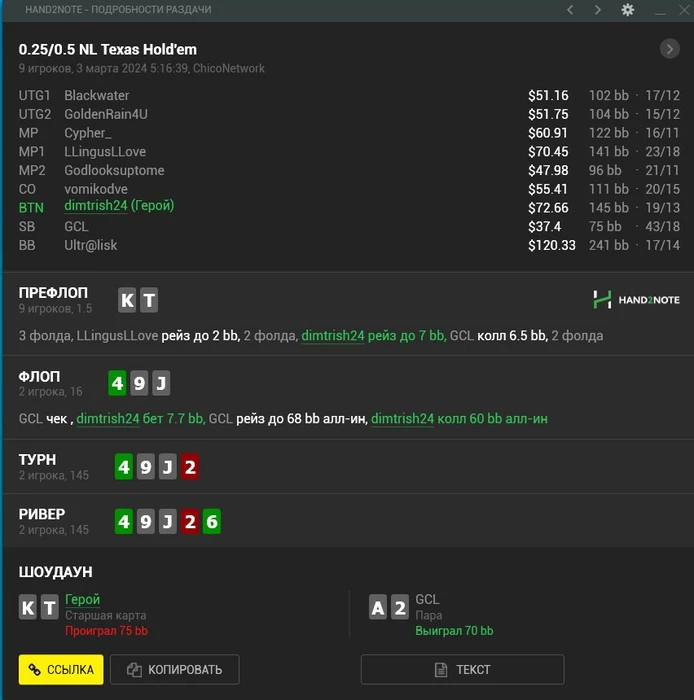The width and height of the screenshot is (694, 700).
Task: Click the ФЛОП section heading
Action: coord(39,377)
